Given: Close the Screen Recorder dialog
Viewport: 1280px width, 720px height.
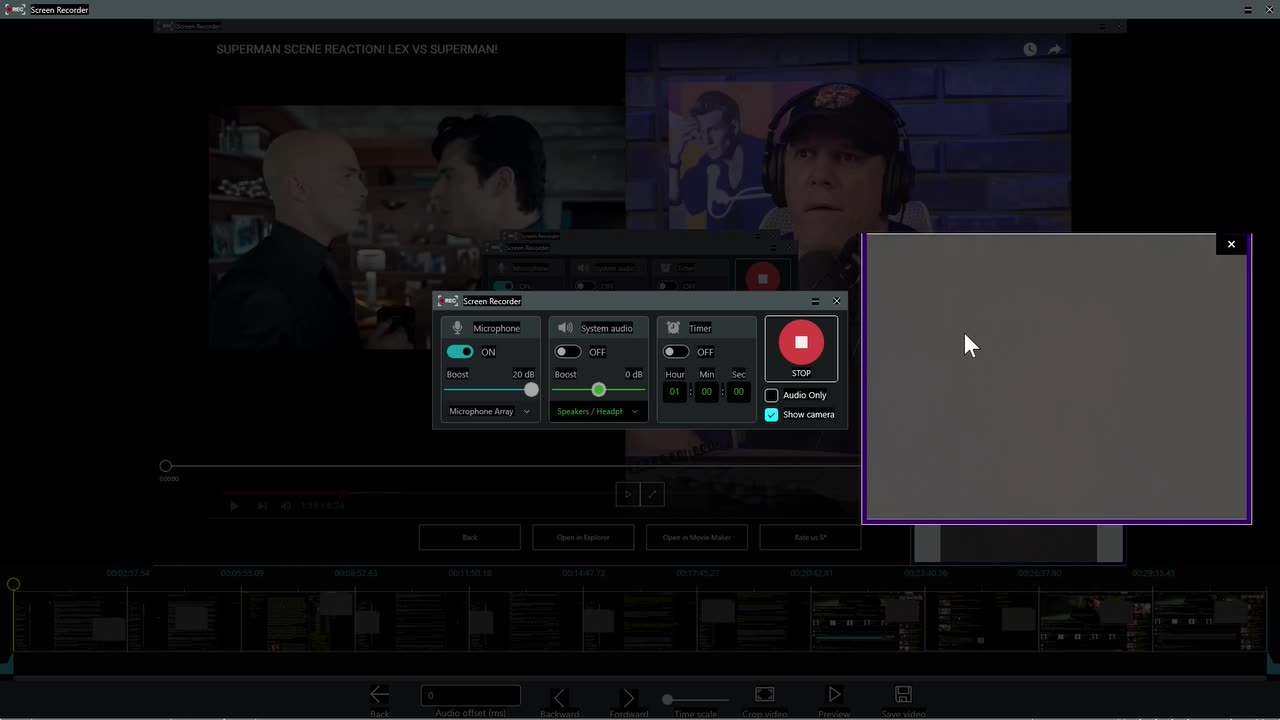Looking at the screenshot, I should [837, 301].
